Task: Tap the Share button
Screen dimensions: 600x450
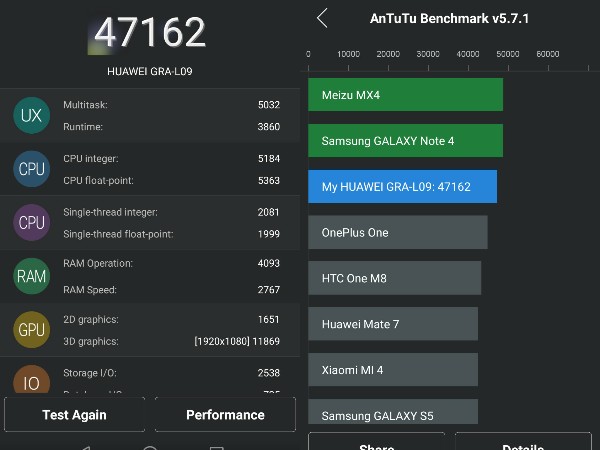Action: coord(377,442)
